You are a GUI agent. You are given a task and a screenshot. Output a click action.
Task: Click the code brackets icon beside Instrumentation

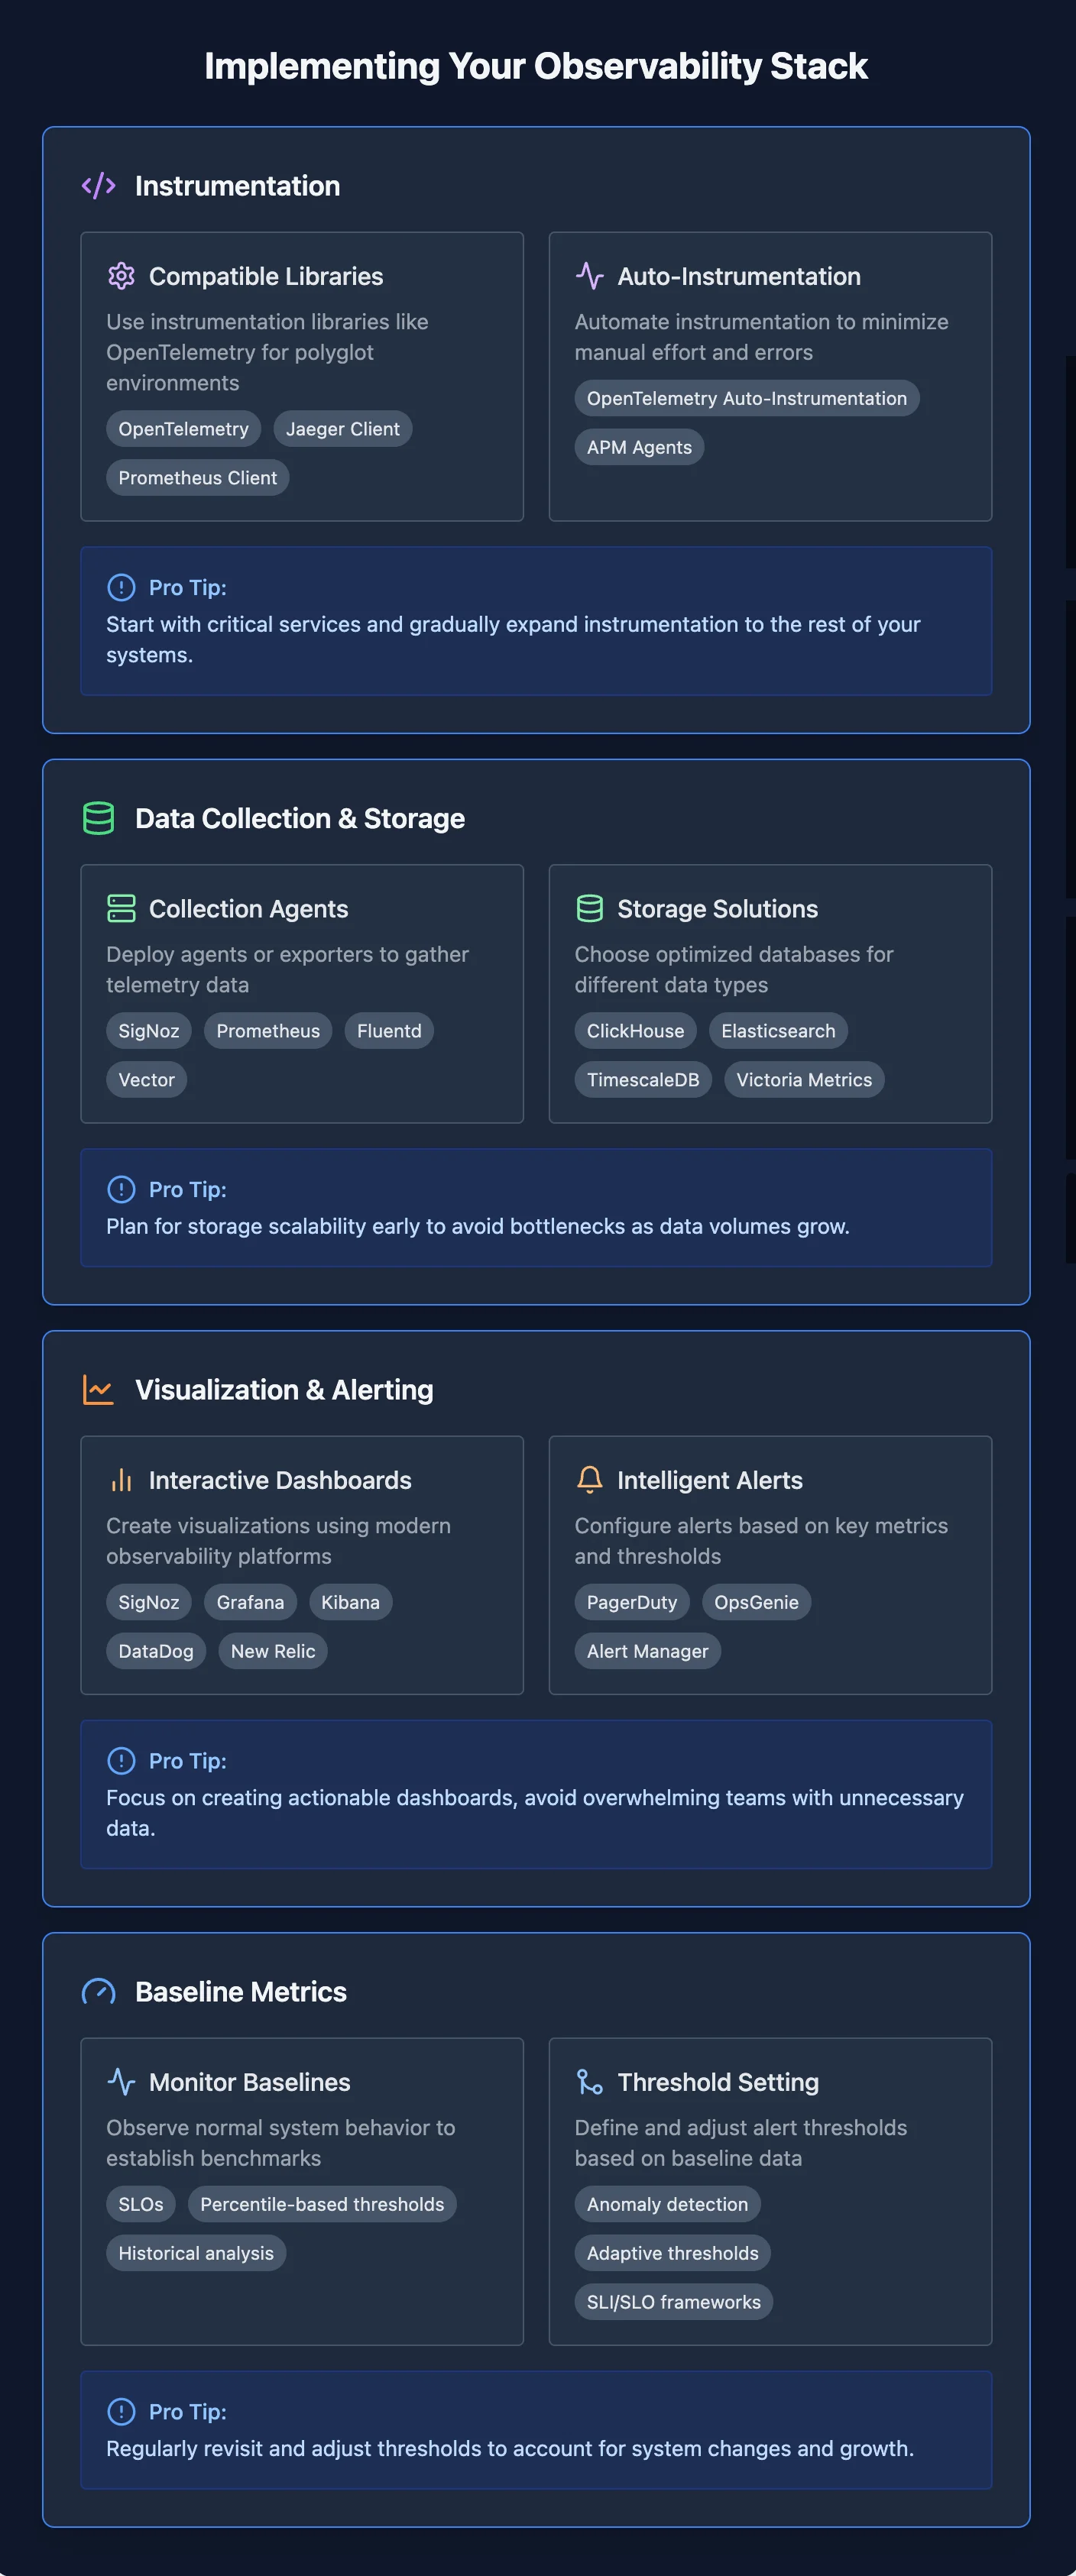click(98, 186)
